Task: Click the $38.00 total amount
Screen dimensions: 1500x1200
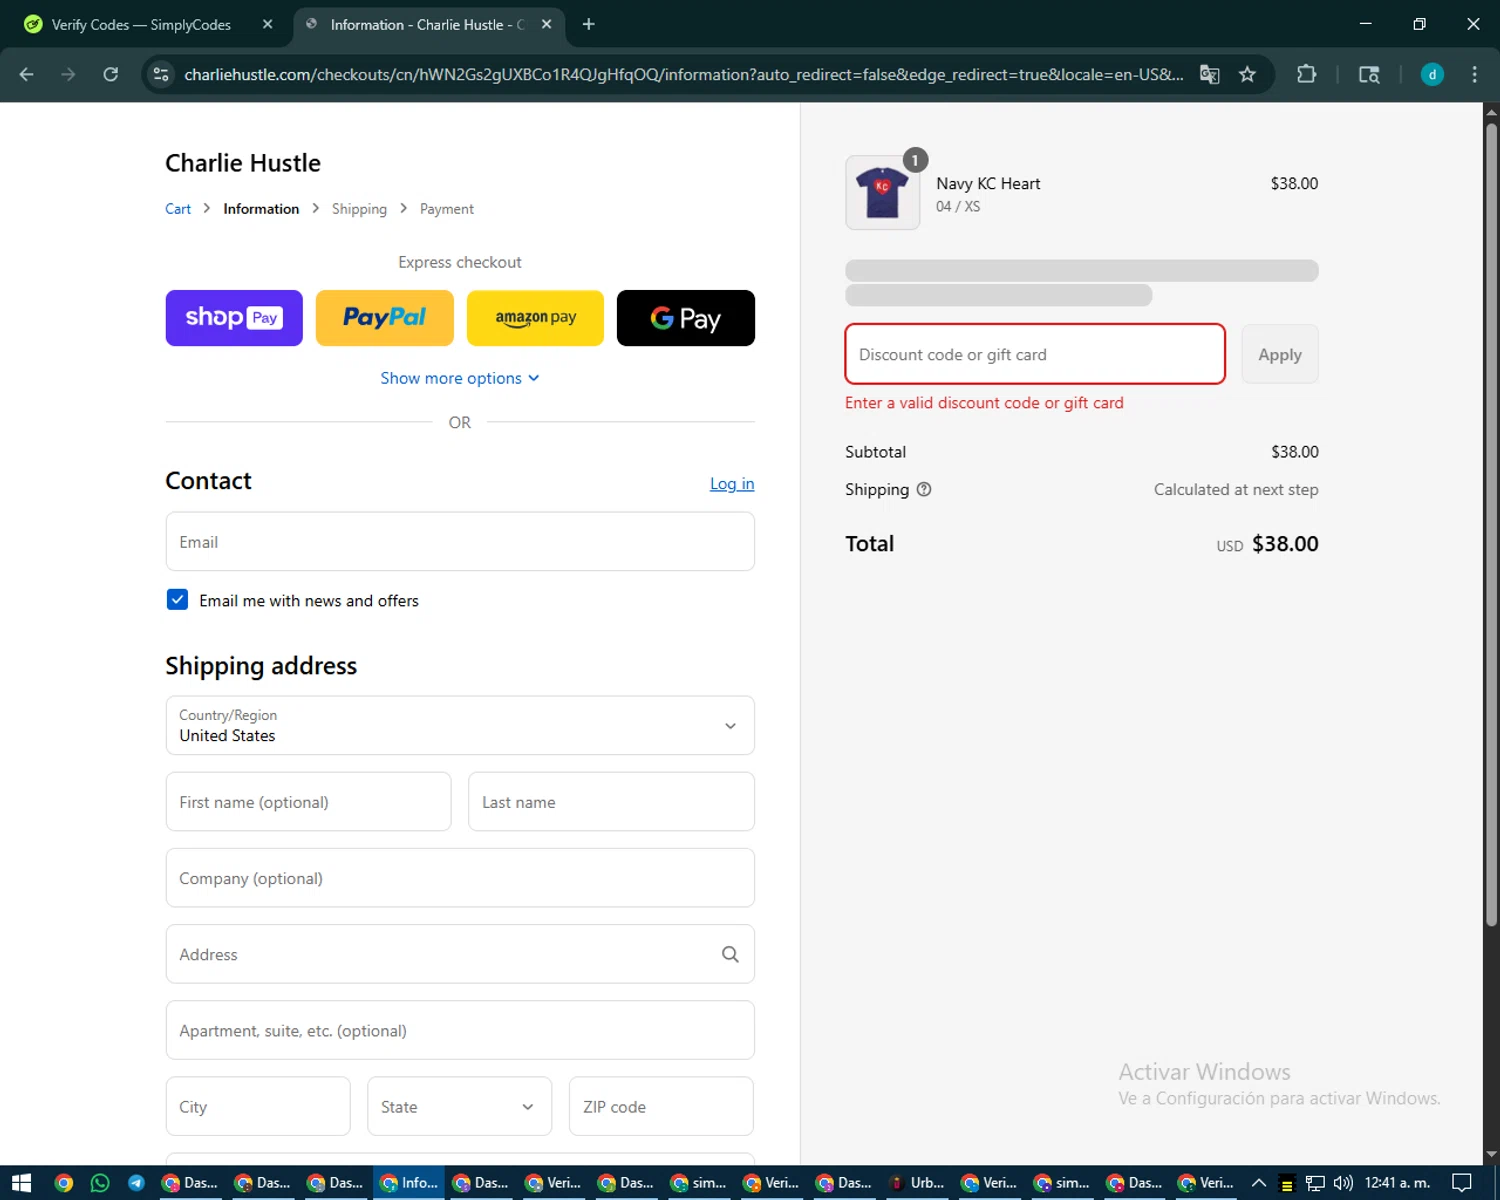Action: (1285, 544)
